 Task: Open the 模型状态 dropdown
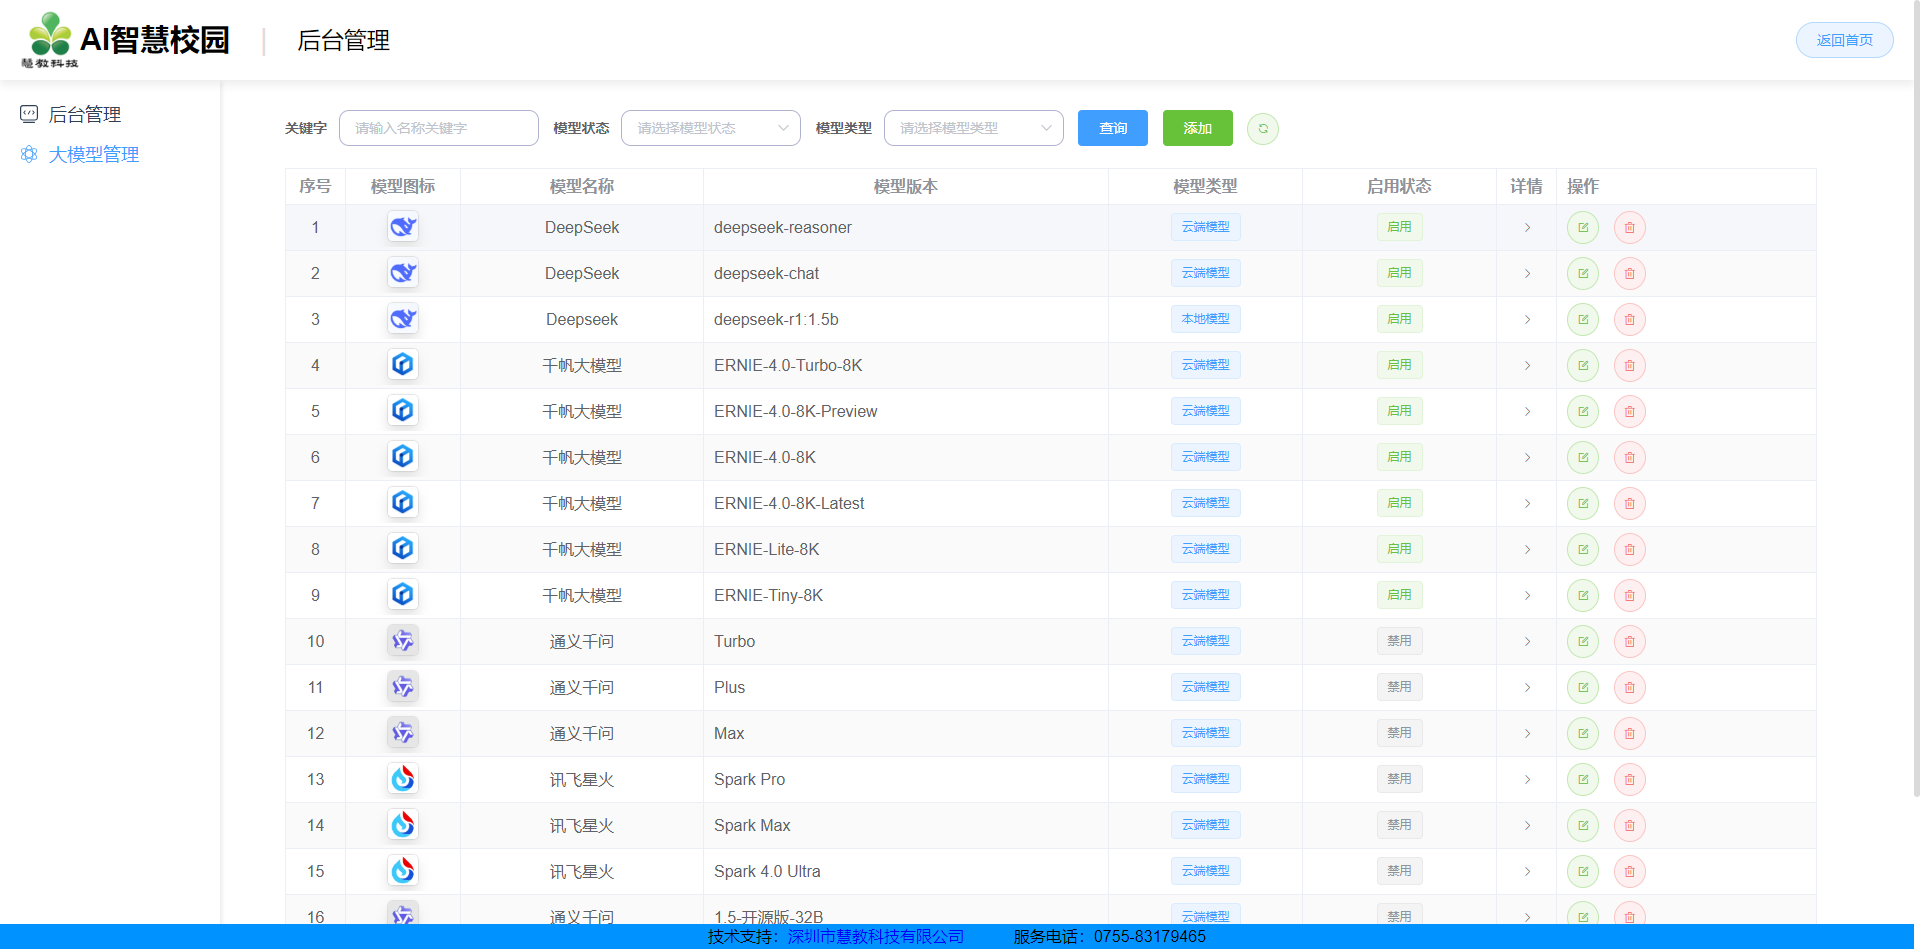click(711, 128)
